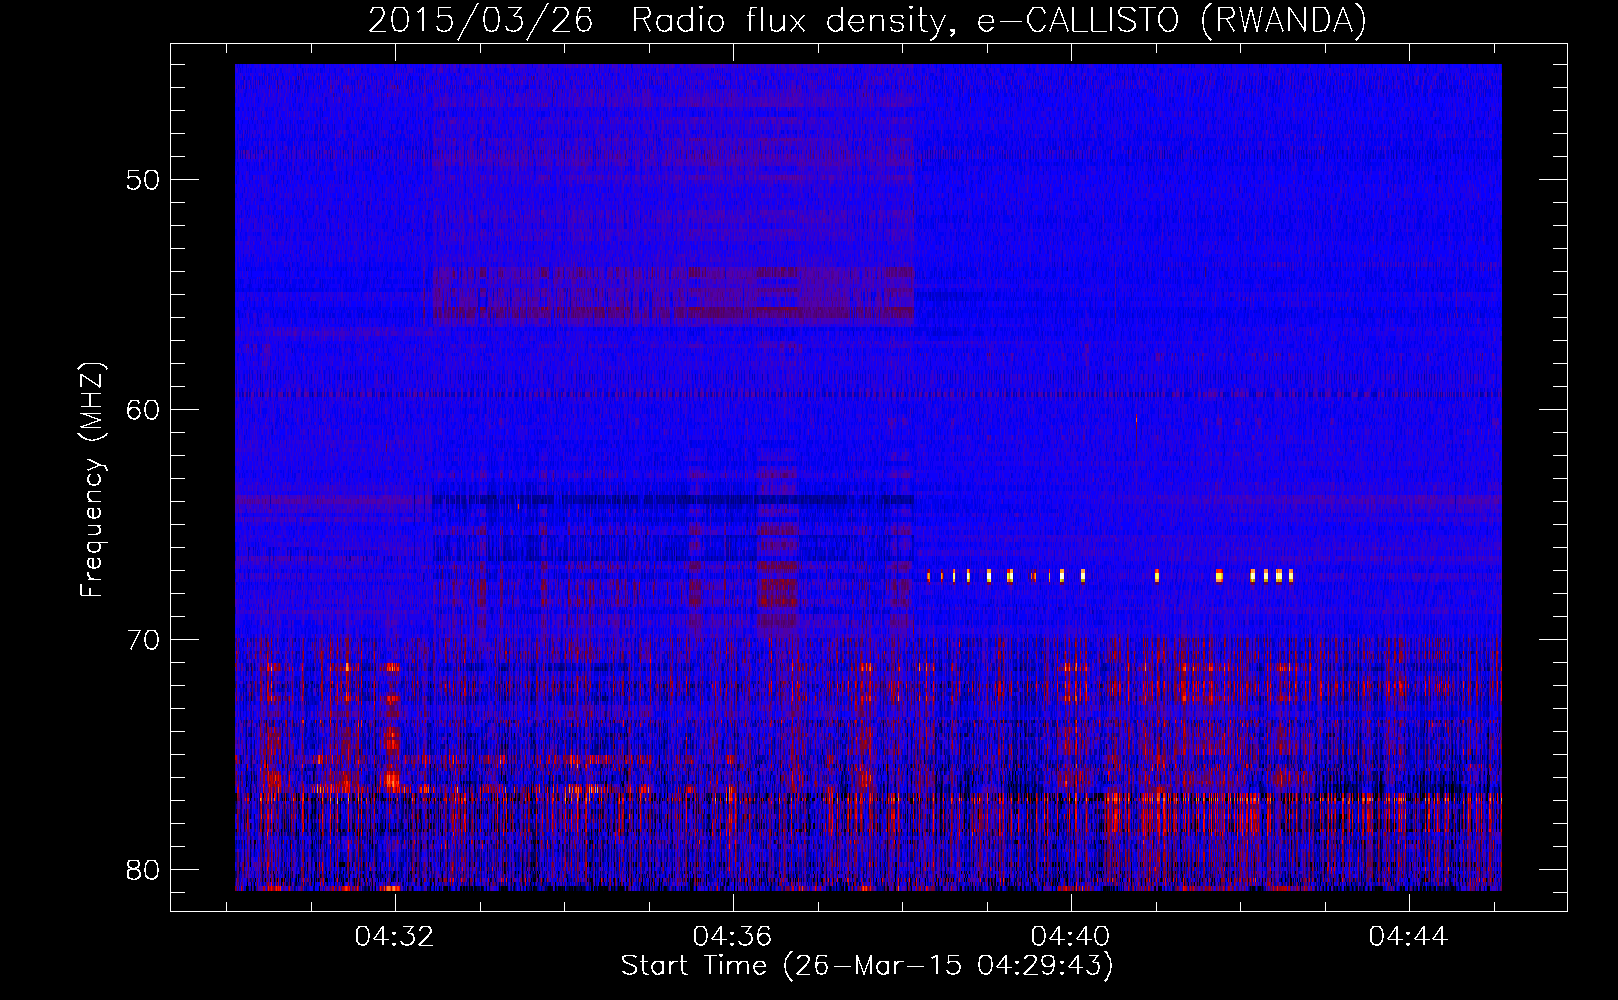This screenshot has width=1618, height=1000.
Task: Click the 60 MHz frequency tick label
Action: click(x=143, y=410)
